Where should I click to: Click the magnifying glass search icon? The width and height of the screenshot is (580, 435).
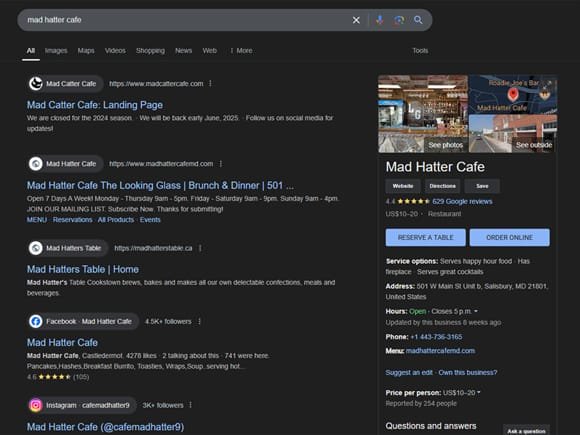(x=418, y=20)
